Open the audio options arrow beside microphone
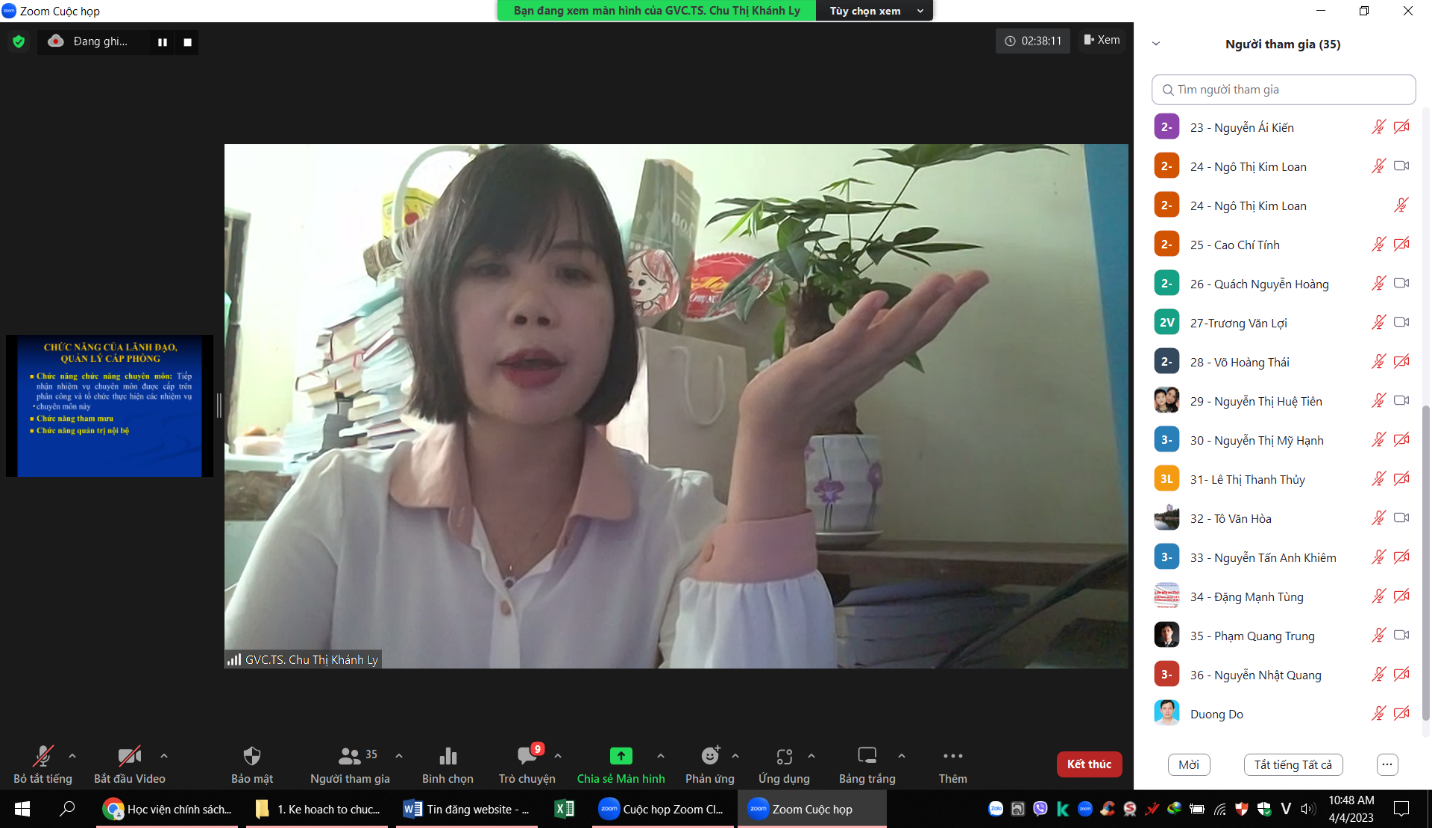The width and height of the screenshot is (1432, 828). 72,756
